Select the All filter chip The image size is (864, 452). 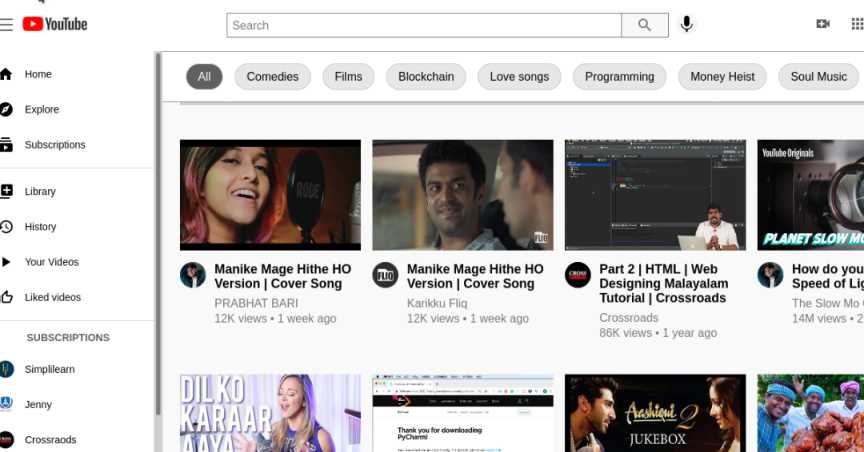point(204,77)
